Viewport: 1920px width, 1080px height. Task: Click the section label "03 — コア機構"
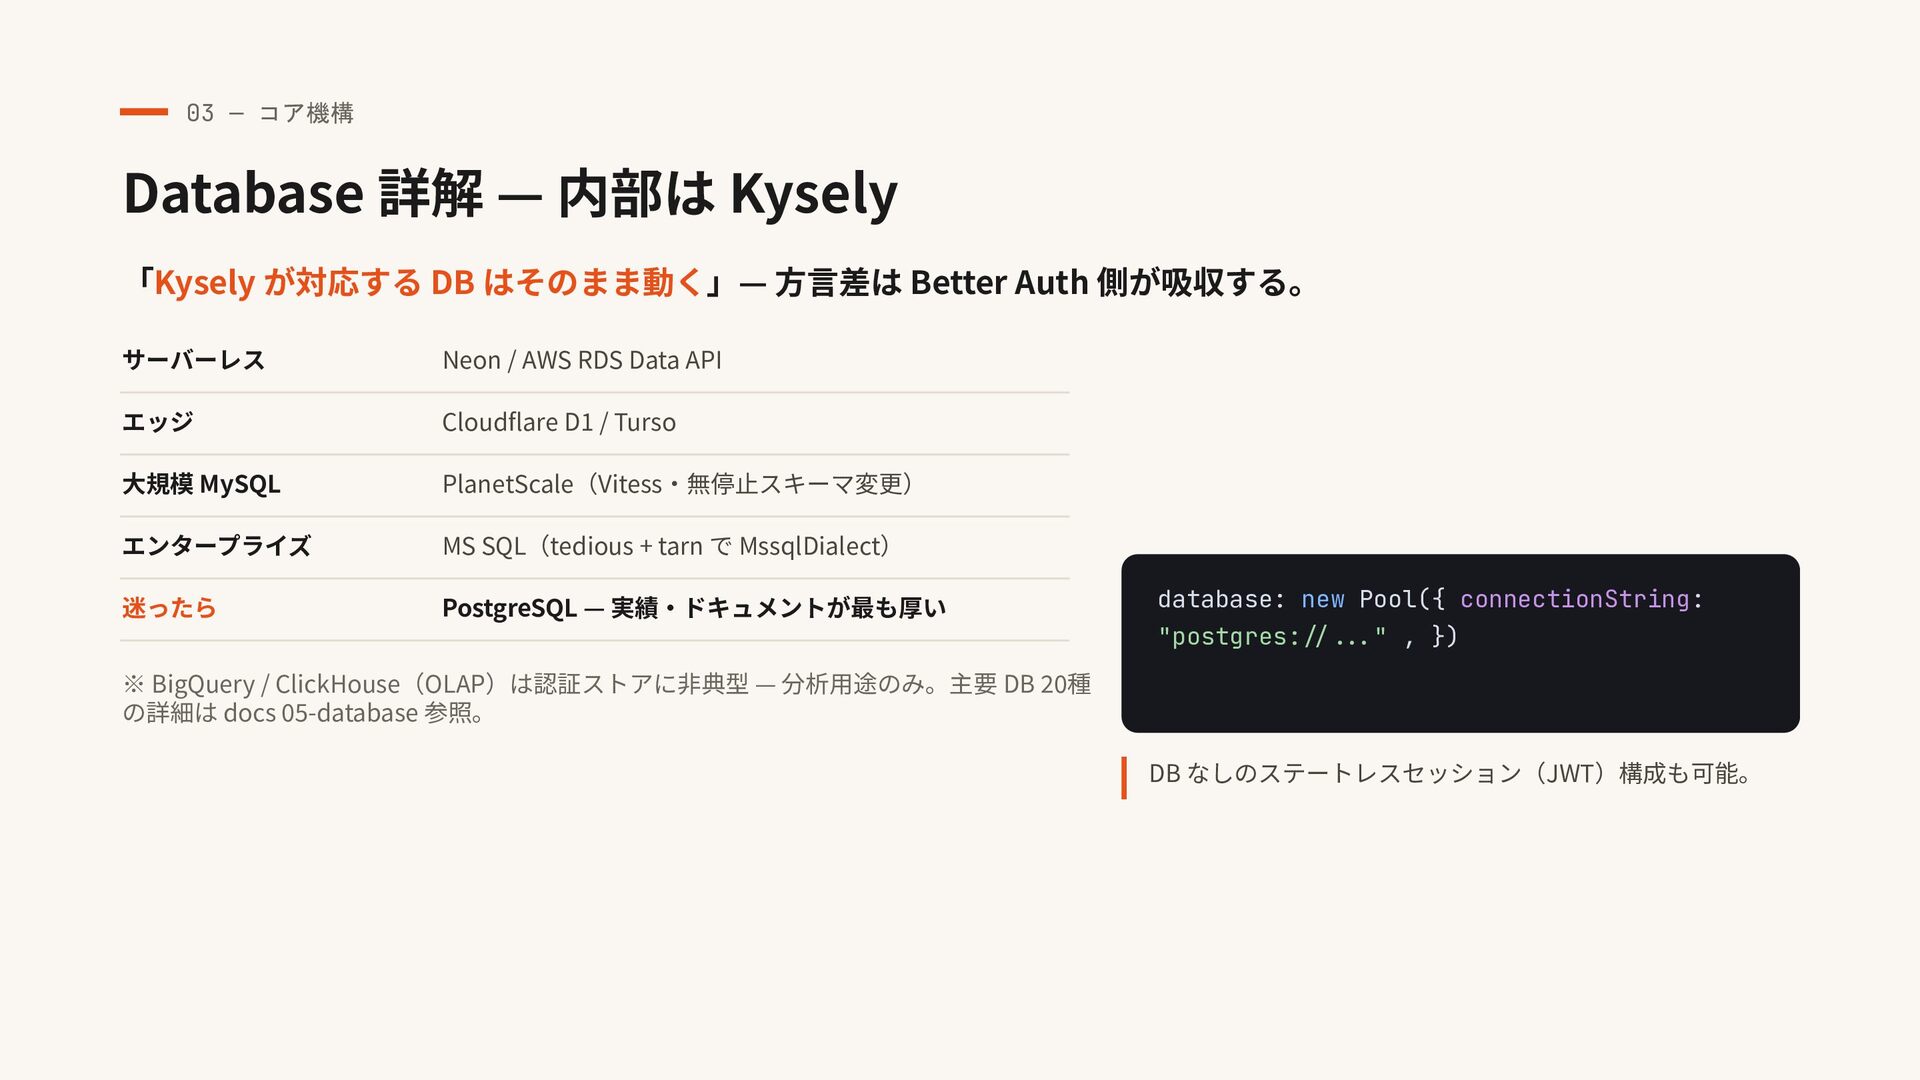pyautogui.click(x=270, y=113)
